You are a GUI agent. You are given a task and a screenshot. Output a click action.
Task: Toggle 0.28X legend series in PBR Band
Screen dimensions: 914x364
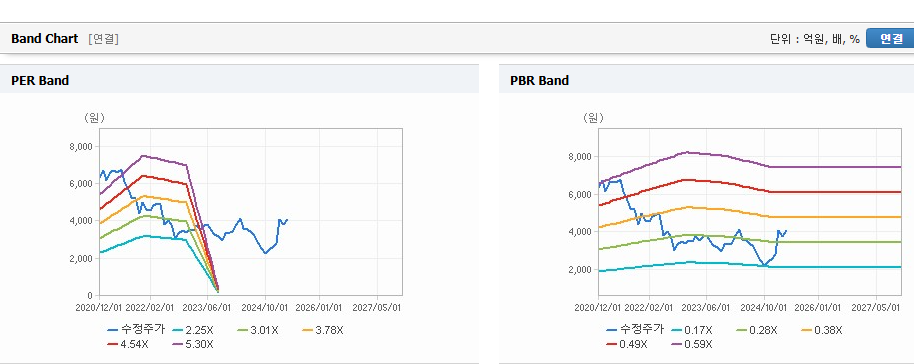757,330
